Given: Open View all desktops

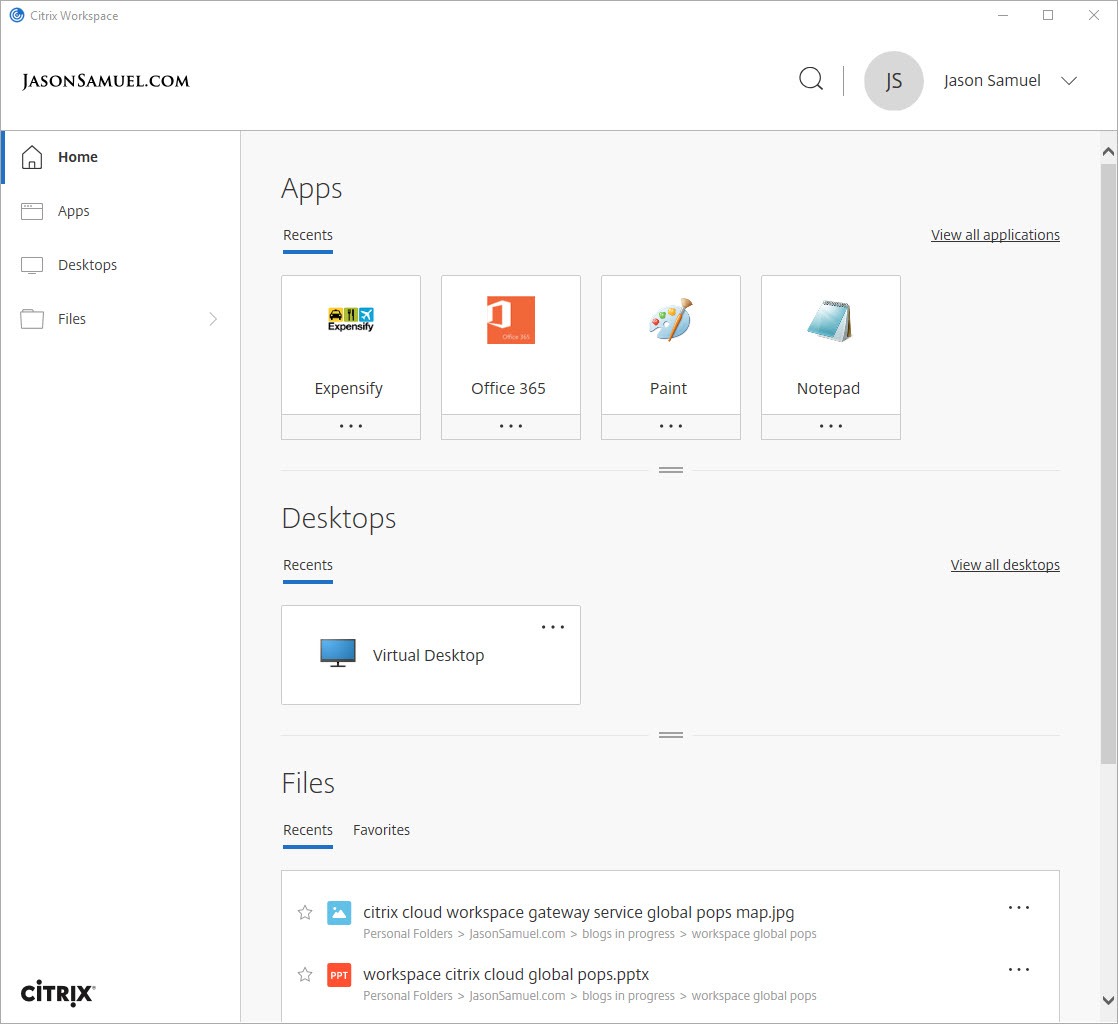Looking at the screenshot, I should click(1005, 564).
